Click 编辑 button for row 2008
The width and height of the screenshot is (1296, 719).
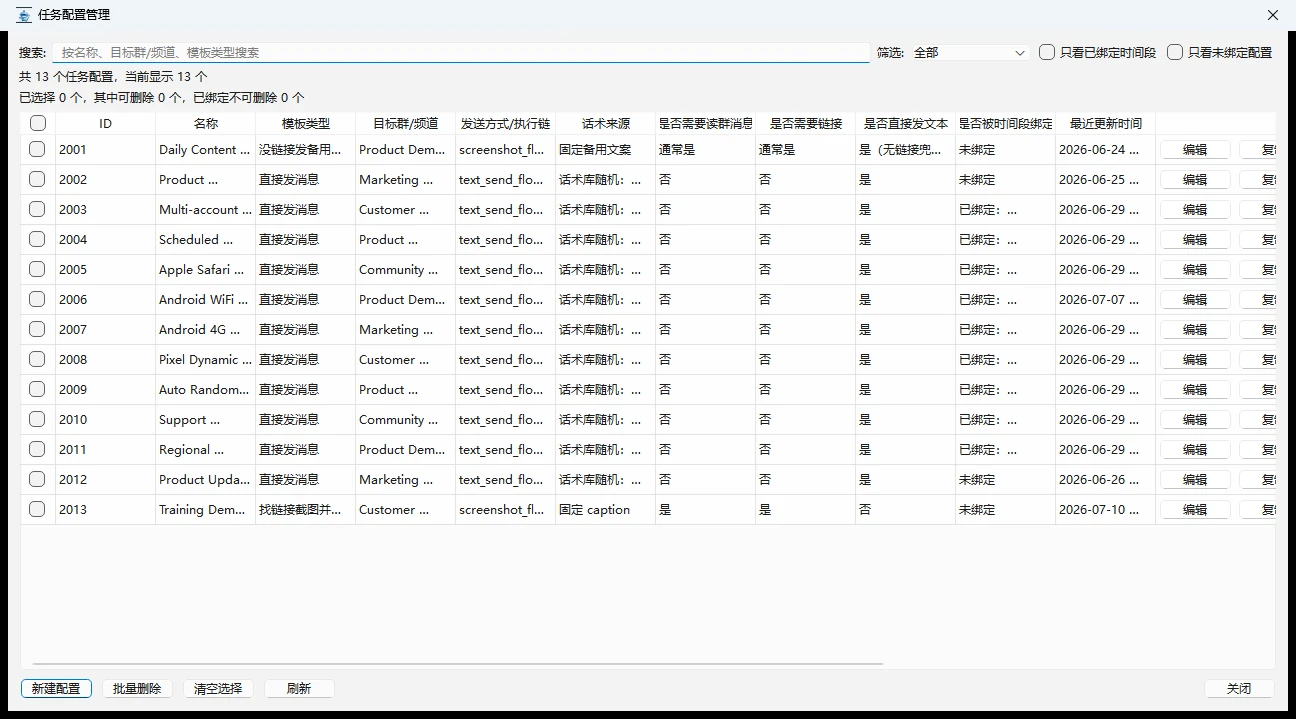click(1195, 359)
